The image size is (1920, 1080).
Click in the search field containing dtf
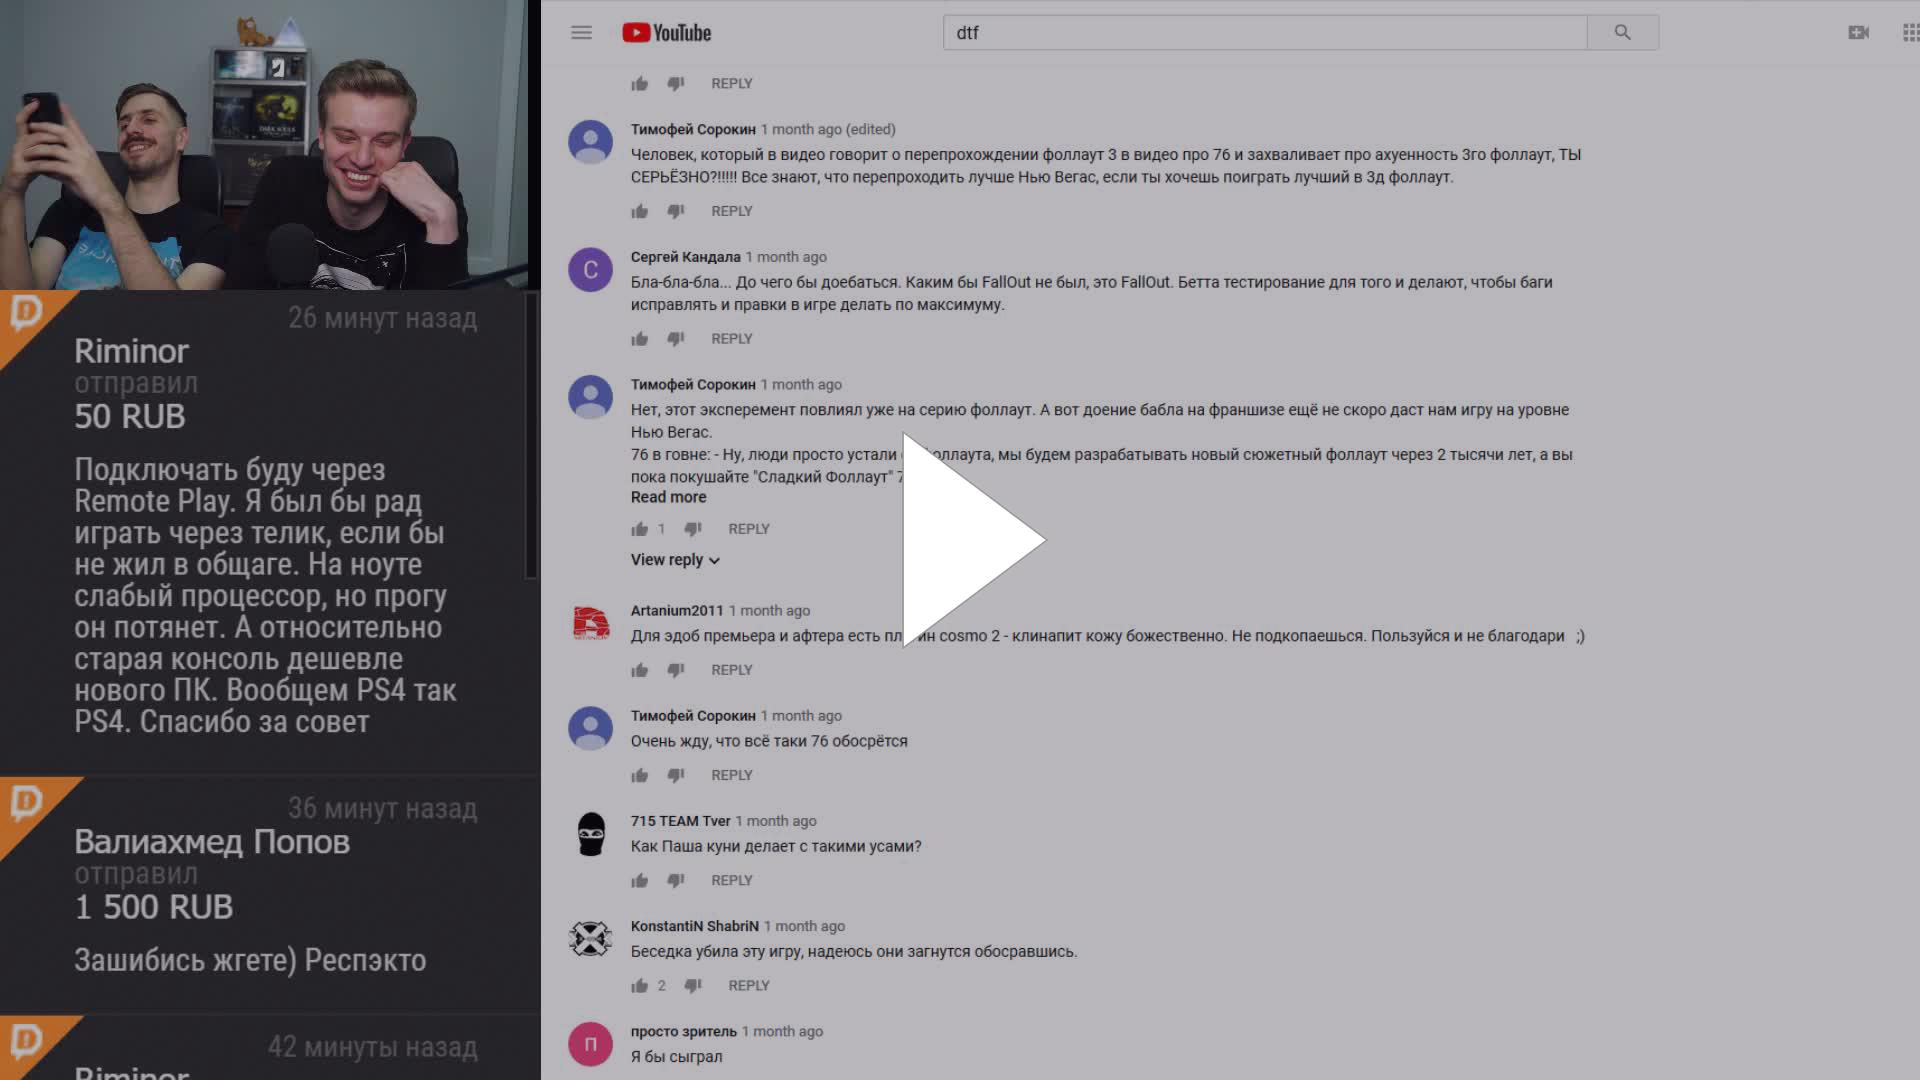[x=1265, y=33]
